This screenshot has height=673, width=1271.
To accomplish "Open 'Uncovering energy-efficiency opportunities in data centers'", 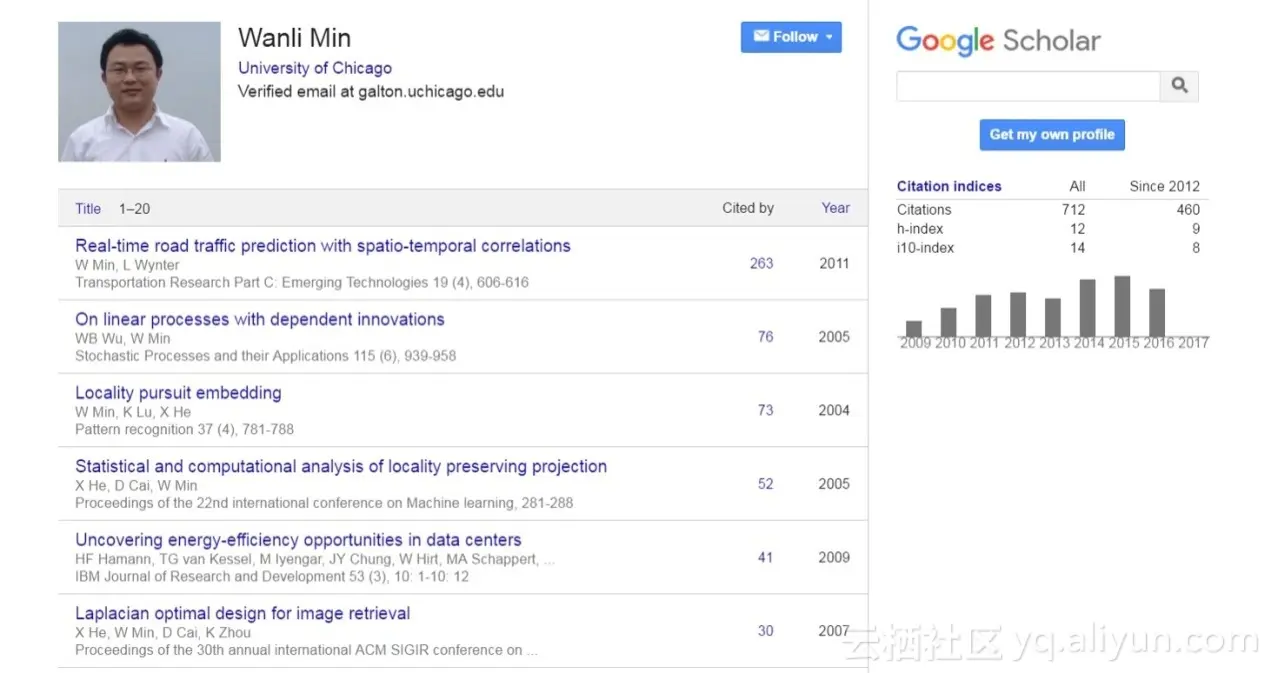I will tap(298, 540).
